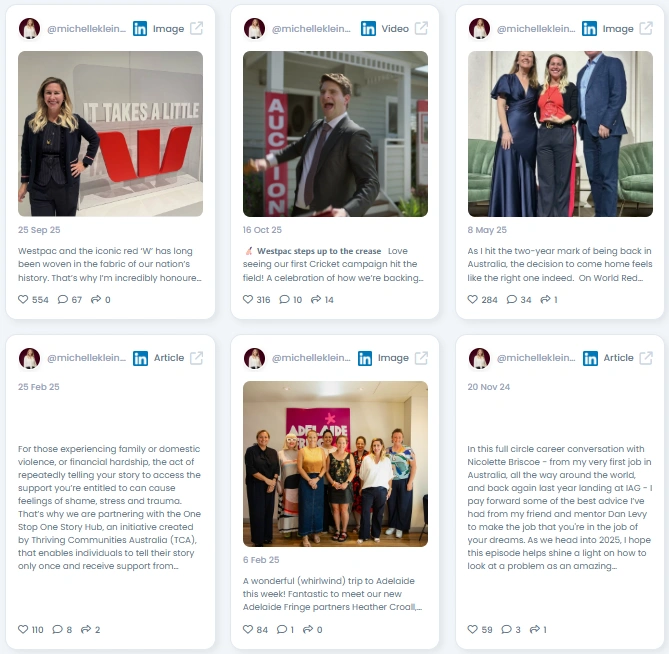Open the 25 Sep 25 post via external link icon
The height and width of the screenshot is (654, 669).
click(x=196, y=29)
